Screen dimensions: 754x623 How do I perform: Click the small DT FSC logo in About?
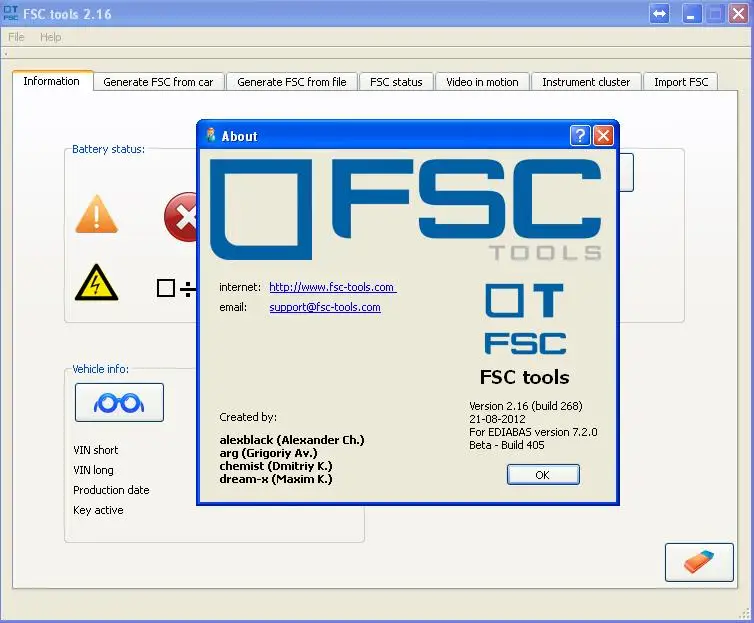tap(525, 319)
